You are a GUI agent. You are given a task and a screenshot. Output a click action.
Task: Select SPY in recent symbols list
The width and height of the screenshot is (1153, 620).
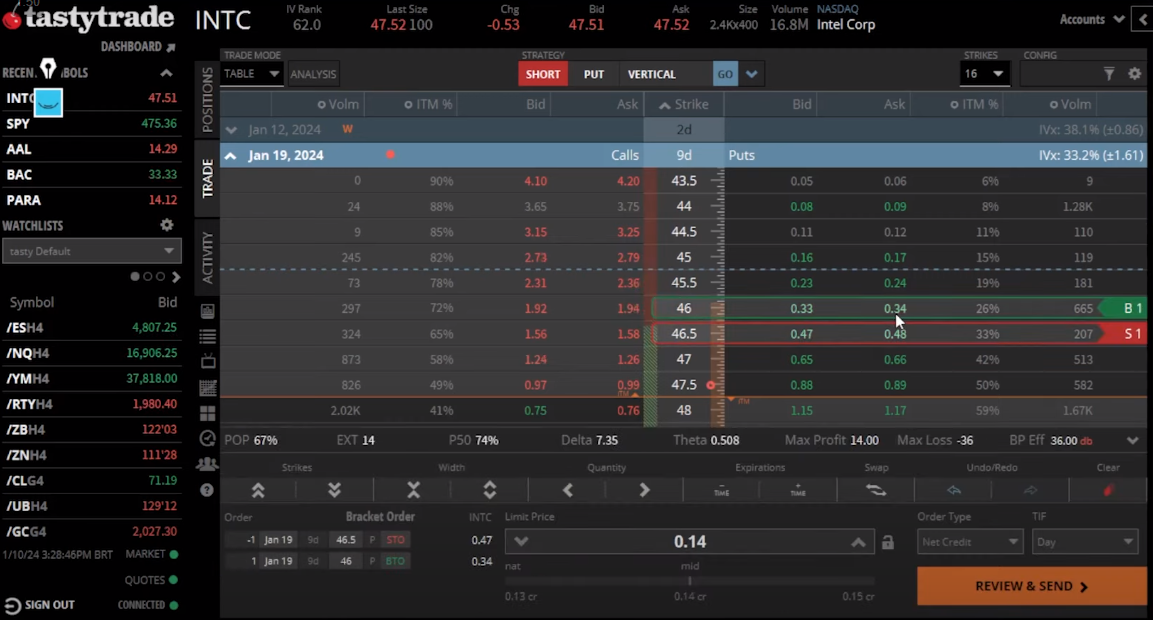[x=19, y=124]
